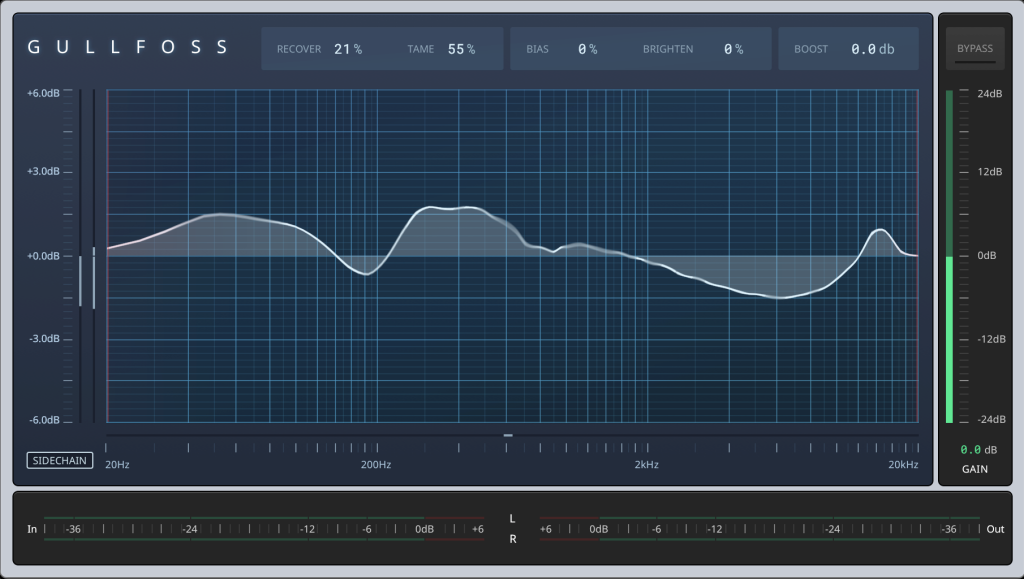Click the +3.0dB scale label

coord(43,172)
